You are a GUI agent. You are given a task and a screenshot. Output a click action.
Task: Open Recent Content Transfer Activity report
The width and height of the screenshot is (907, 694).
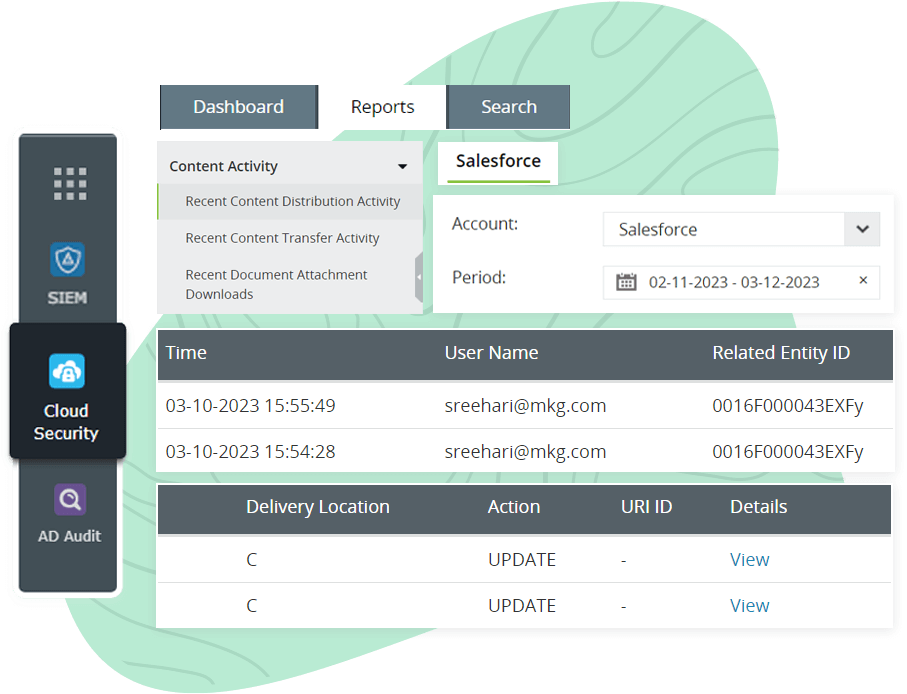(x=283, y=238)
